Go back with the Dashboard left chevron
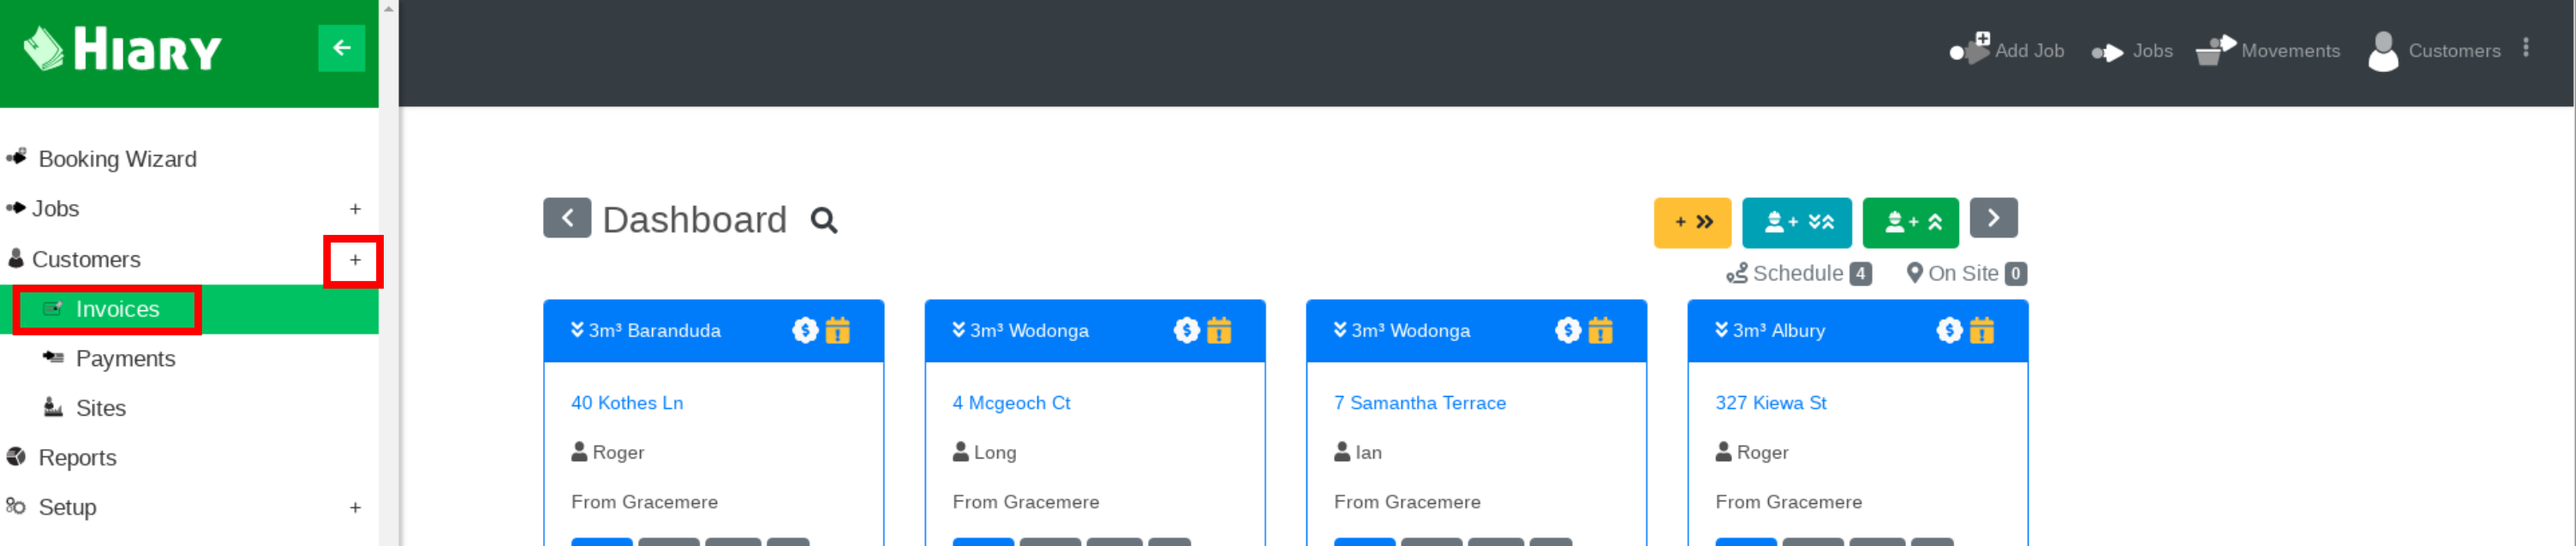 point(567,218)
